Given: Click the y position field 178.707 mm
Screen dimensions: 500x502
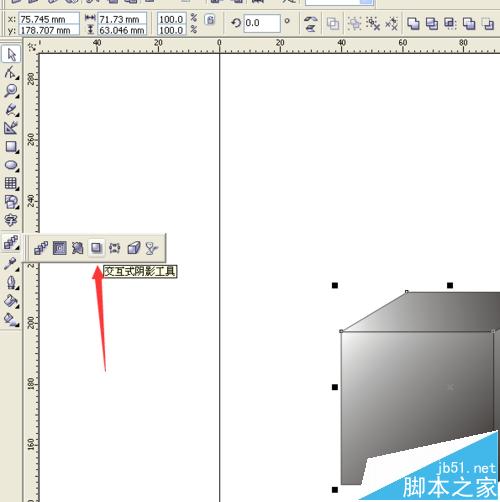Looking at the screenshot, I should pyautogui.click(x=49, y=30).
